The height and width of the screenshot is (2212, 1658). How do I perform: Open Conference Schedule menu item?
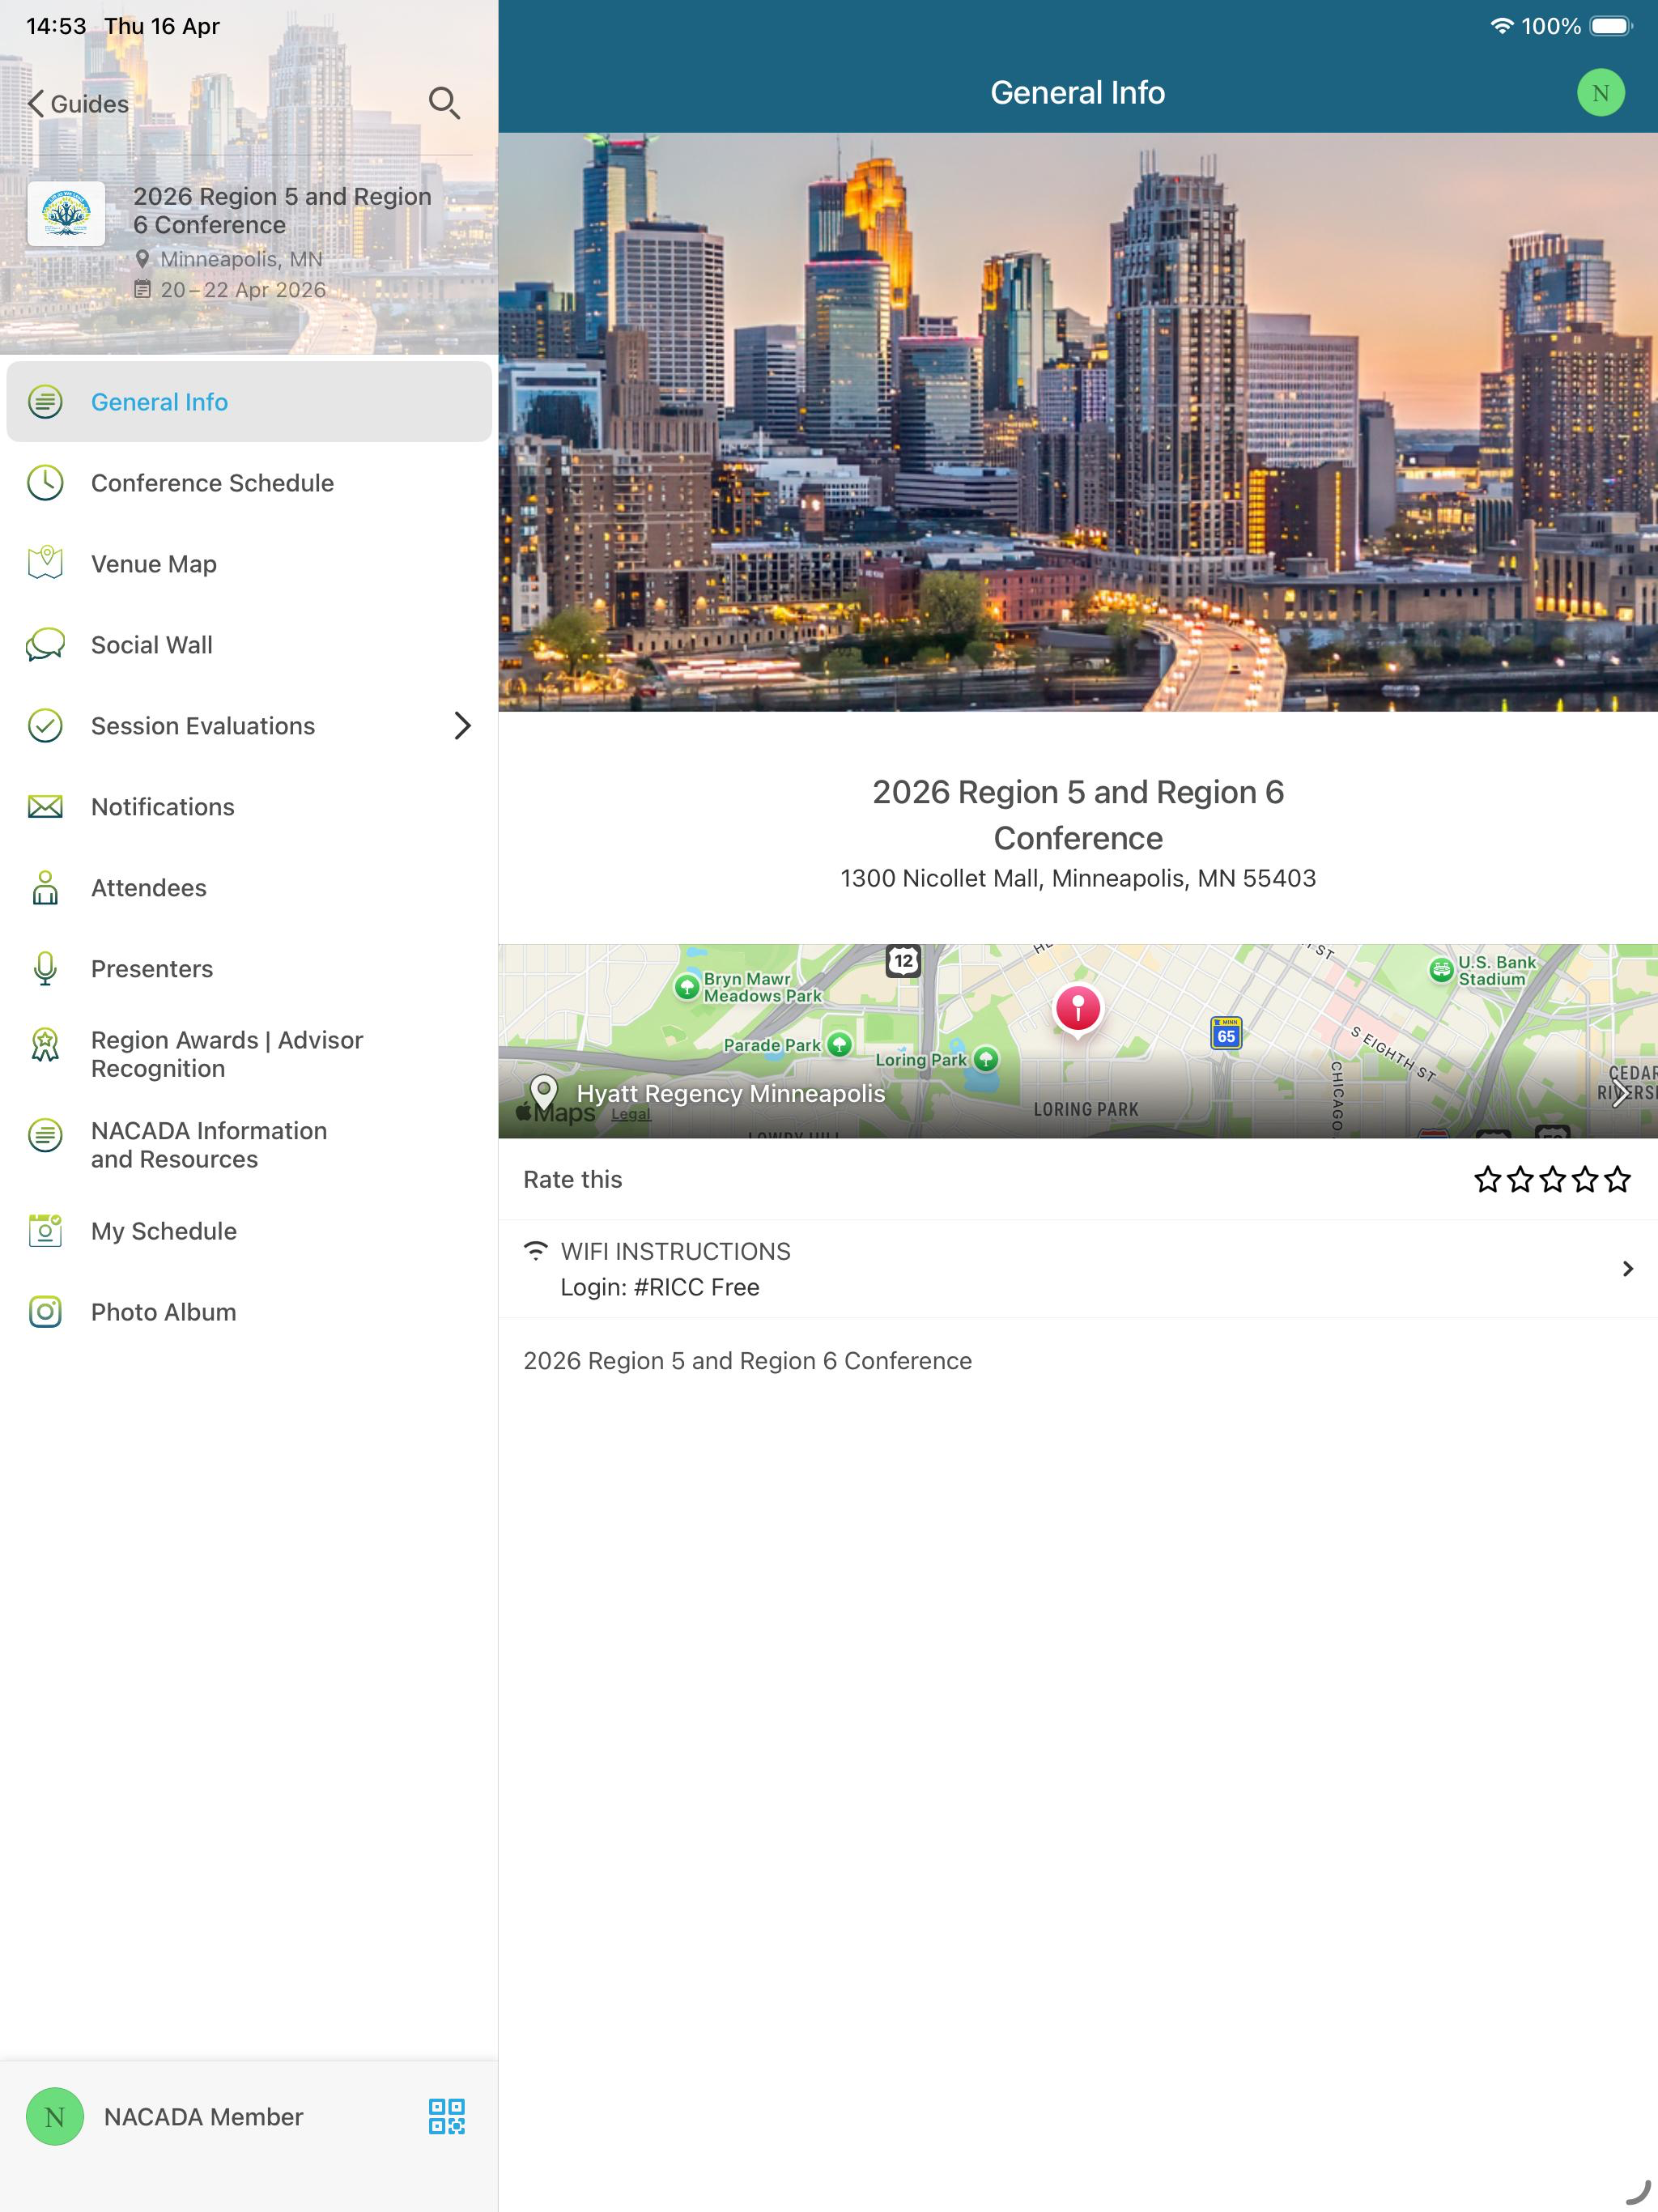point(249,483)
